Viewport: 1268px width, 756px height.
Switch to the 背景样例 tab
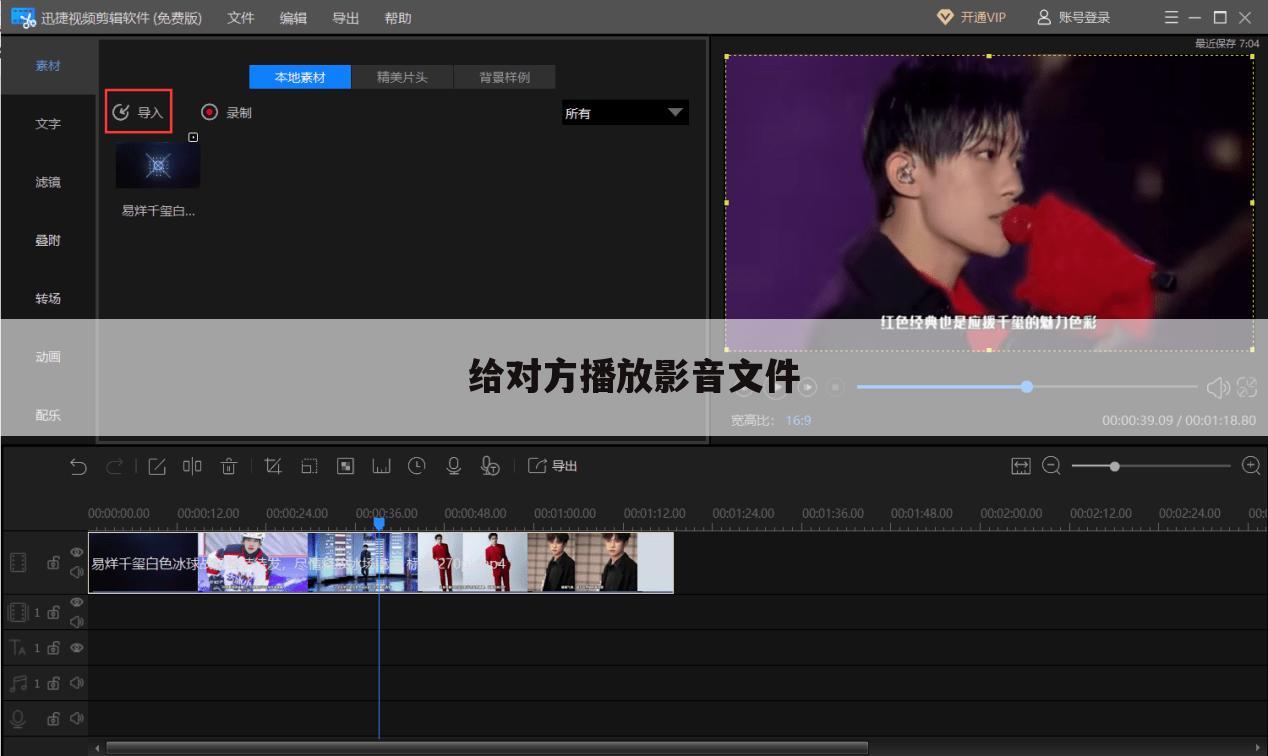coord(504,77)
